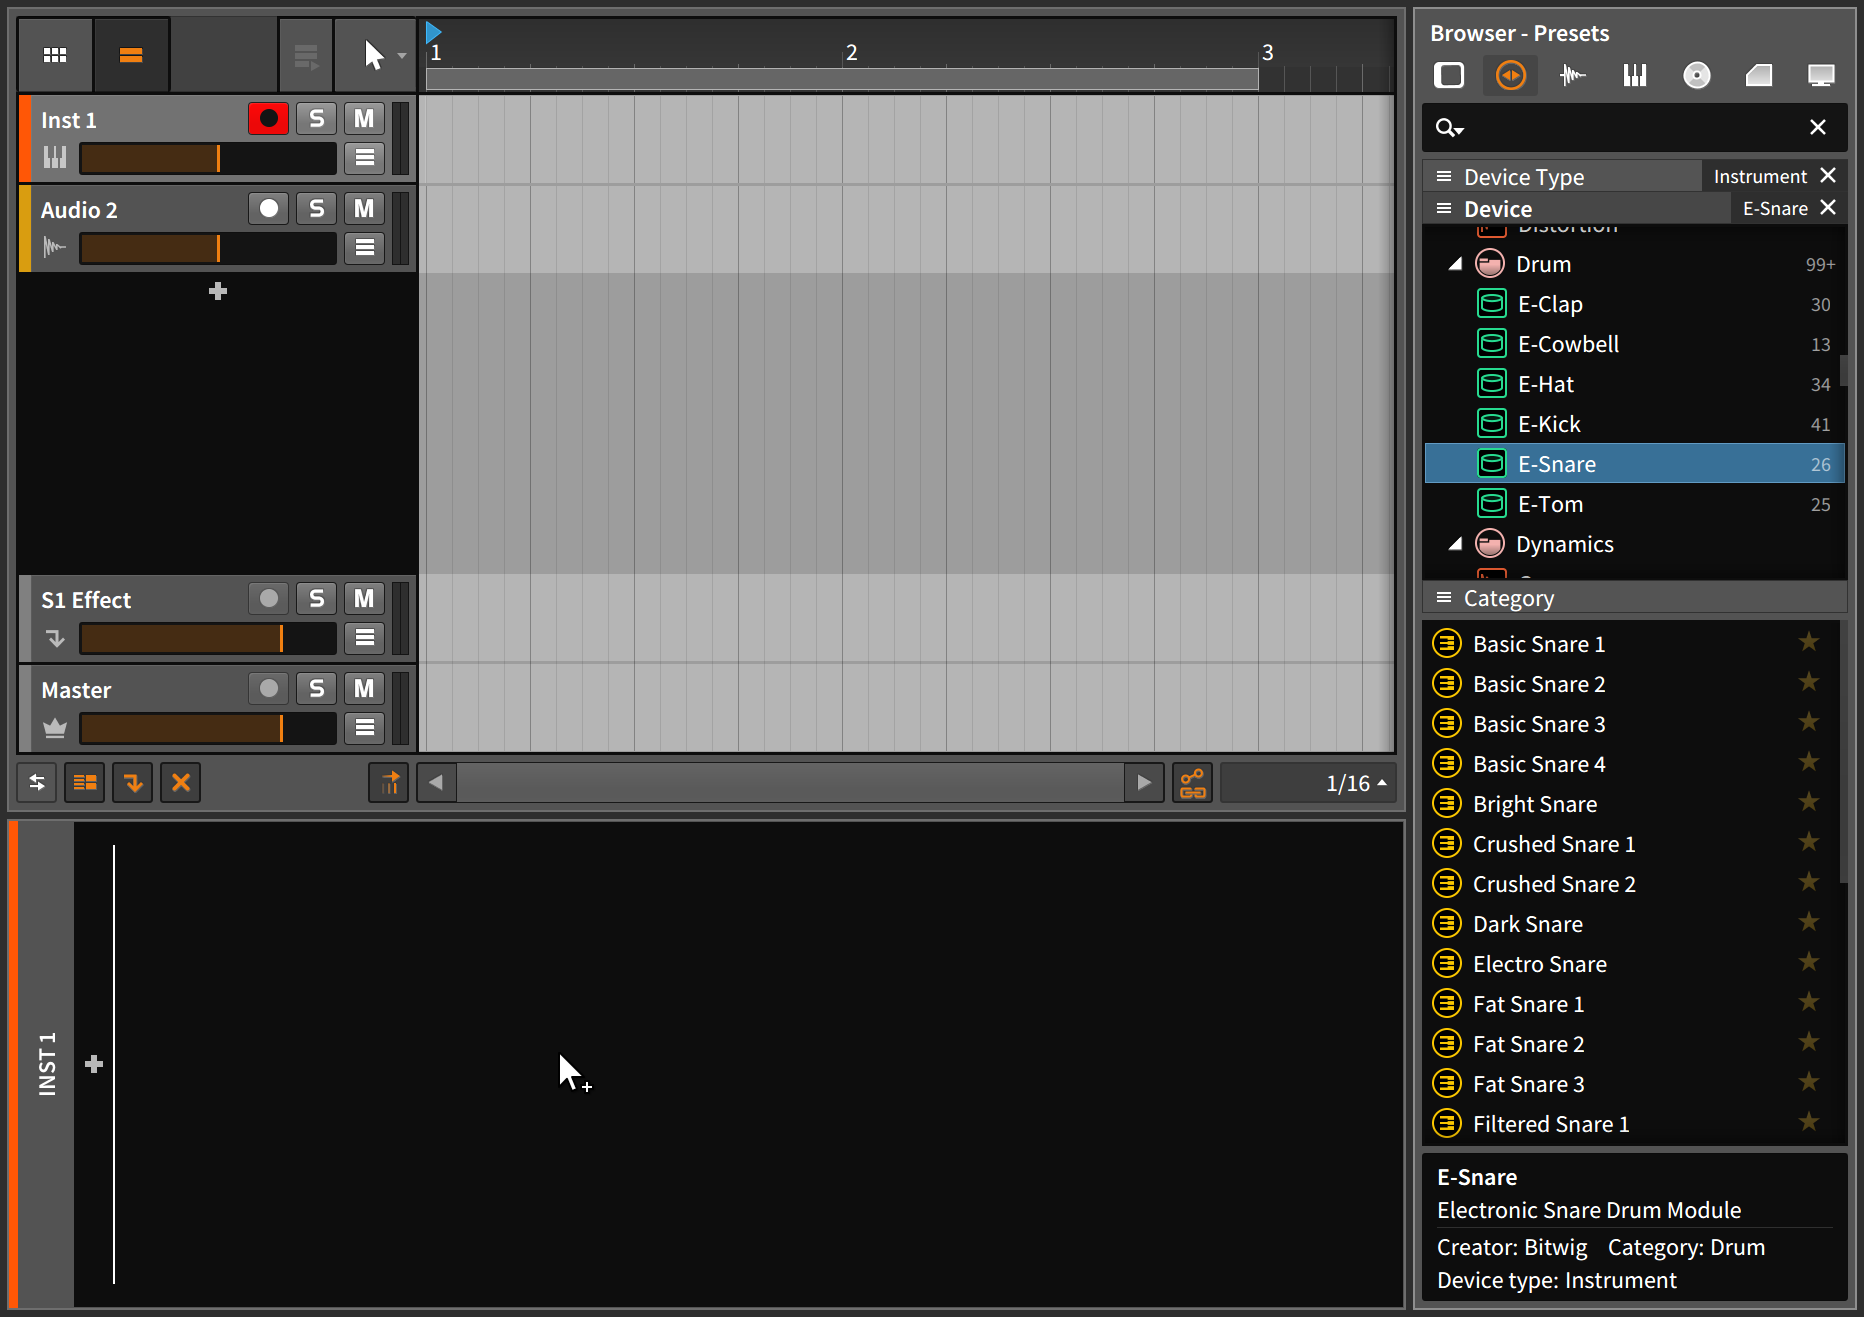The height and width of the screenshot is (1317, 1864).
Task: Expand the Dynamics category in the device tree
Action: (x=1457, y=543)
